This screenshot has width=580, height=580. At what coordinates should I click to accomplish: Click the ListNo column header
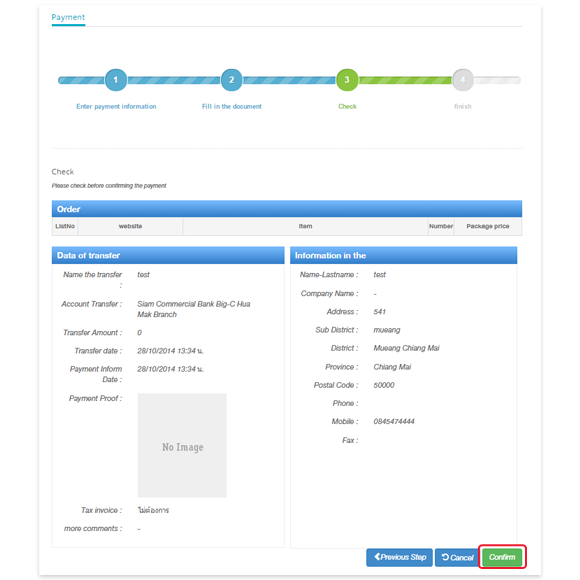[x=65, y=226]
